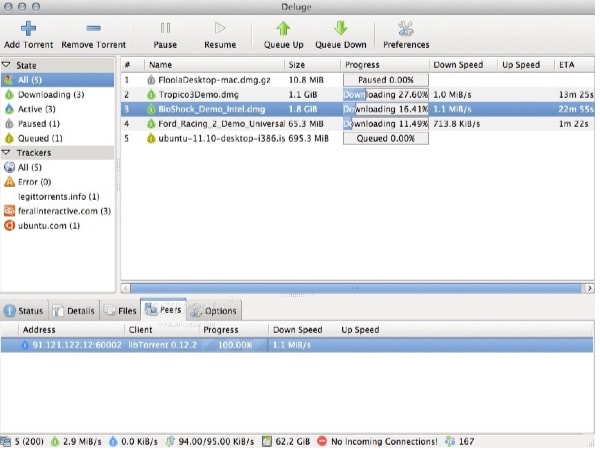Click the 2.9 MiB/s download speed status
Image resolution: width=600 pixels, height=450 pixels.
77,442
